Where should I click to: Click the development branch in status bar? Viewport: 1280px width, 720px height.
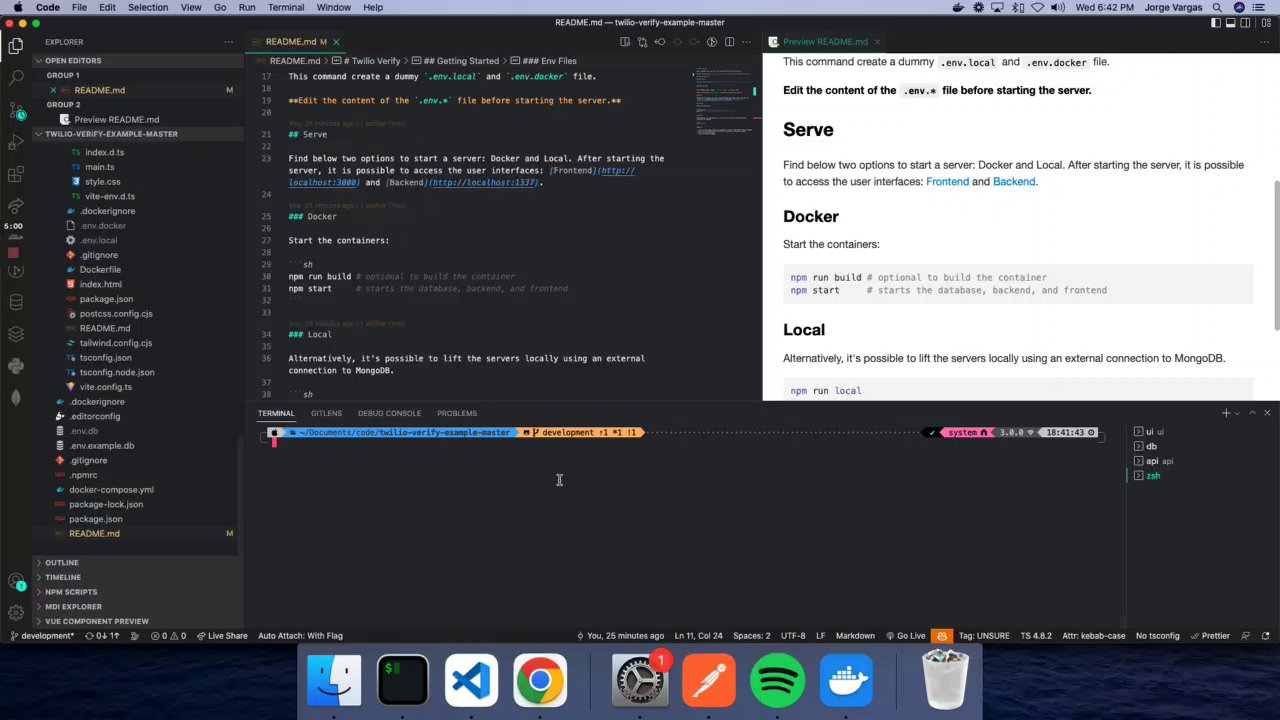click(41, 636)
